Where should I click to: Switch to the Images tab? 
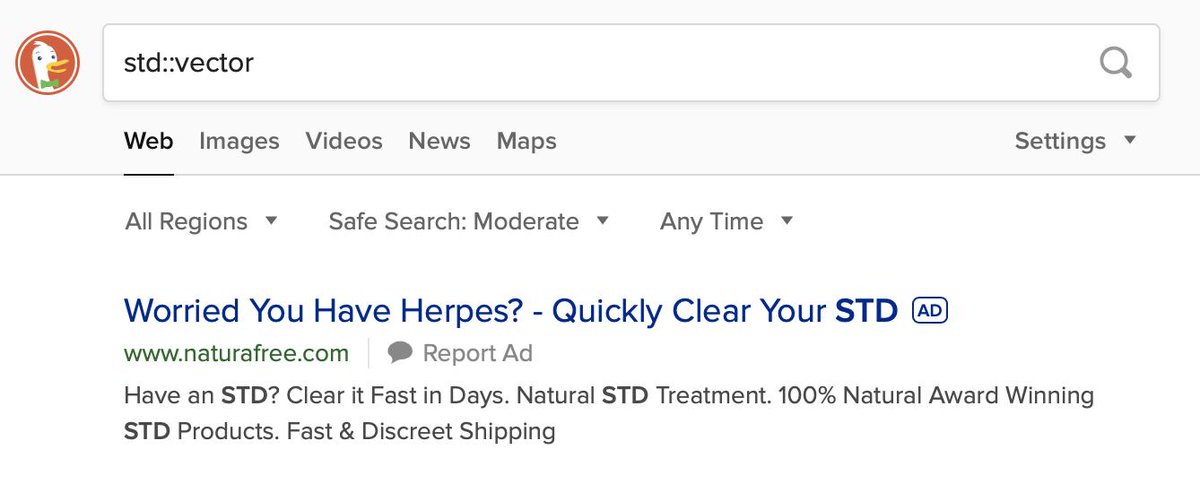[239, 141]
